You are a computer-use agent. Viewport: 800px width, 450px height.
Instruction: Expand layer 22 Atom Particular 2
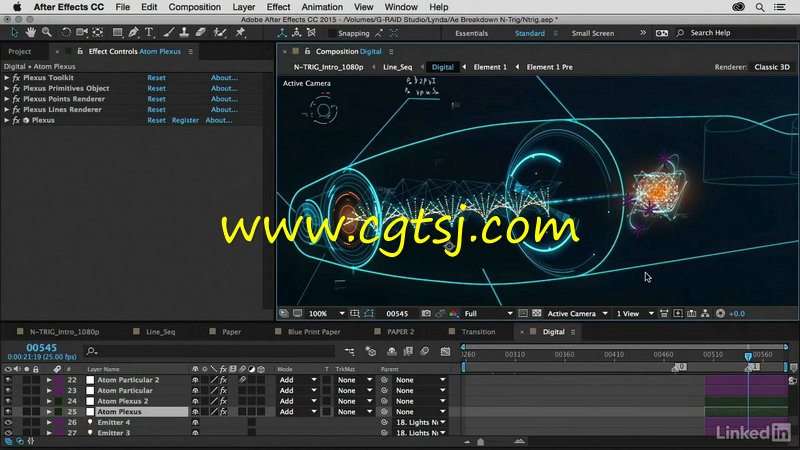point(49,380)
